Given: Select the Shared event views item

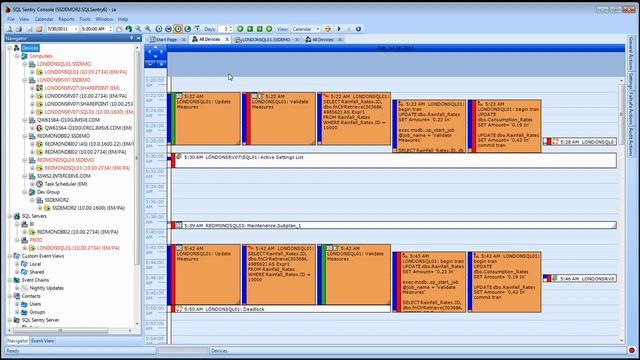Looking at the screenshot, I should tap(36, 272).
